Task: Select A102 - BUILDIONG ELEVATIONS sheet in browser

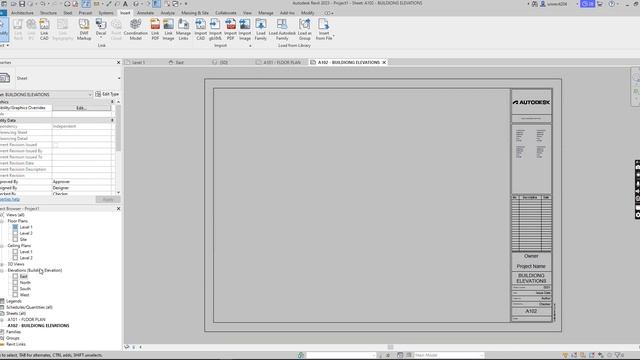Action: pyautogui.click(x=38, y=326)
